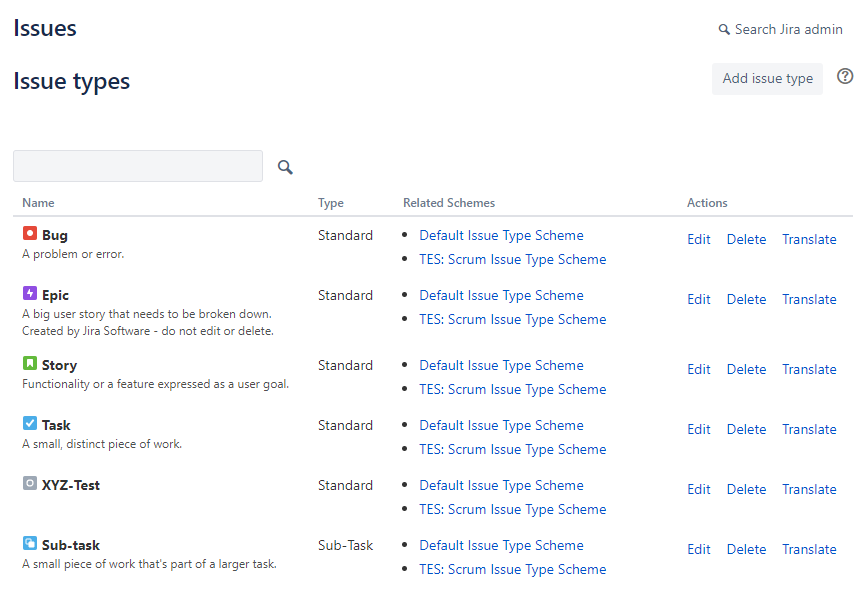This screenshot has height=604, width=858.
Task: Click the Issues section heading
Action: pos(45,28)
